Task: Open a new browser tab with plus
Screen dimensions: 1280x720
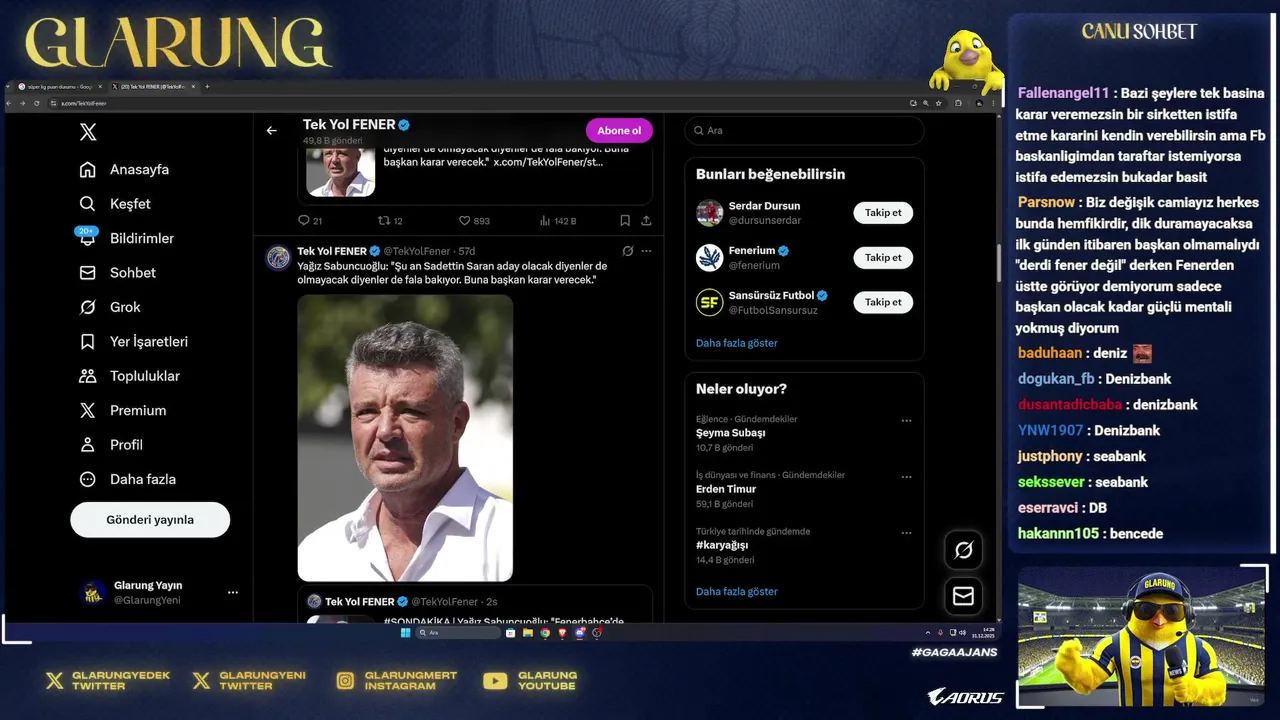Action: coord(207,87)
